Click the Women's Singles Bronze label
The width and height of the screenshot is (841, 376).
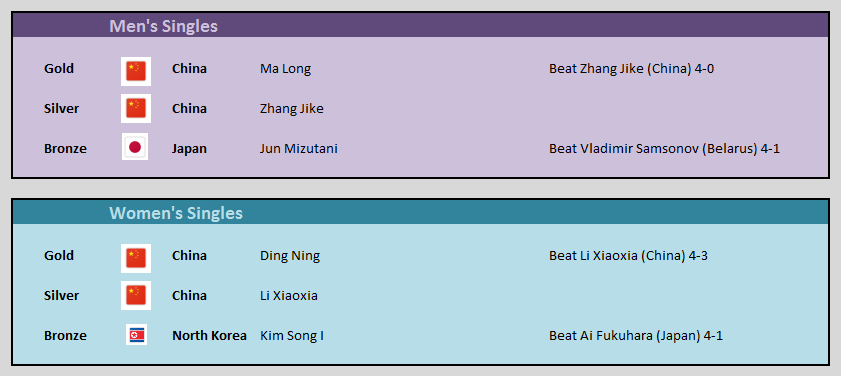[65, 336]
